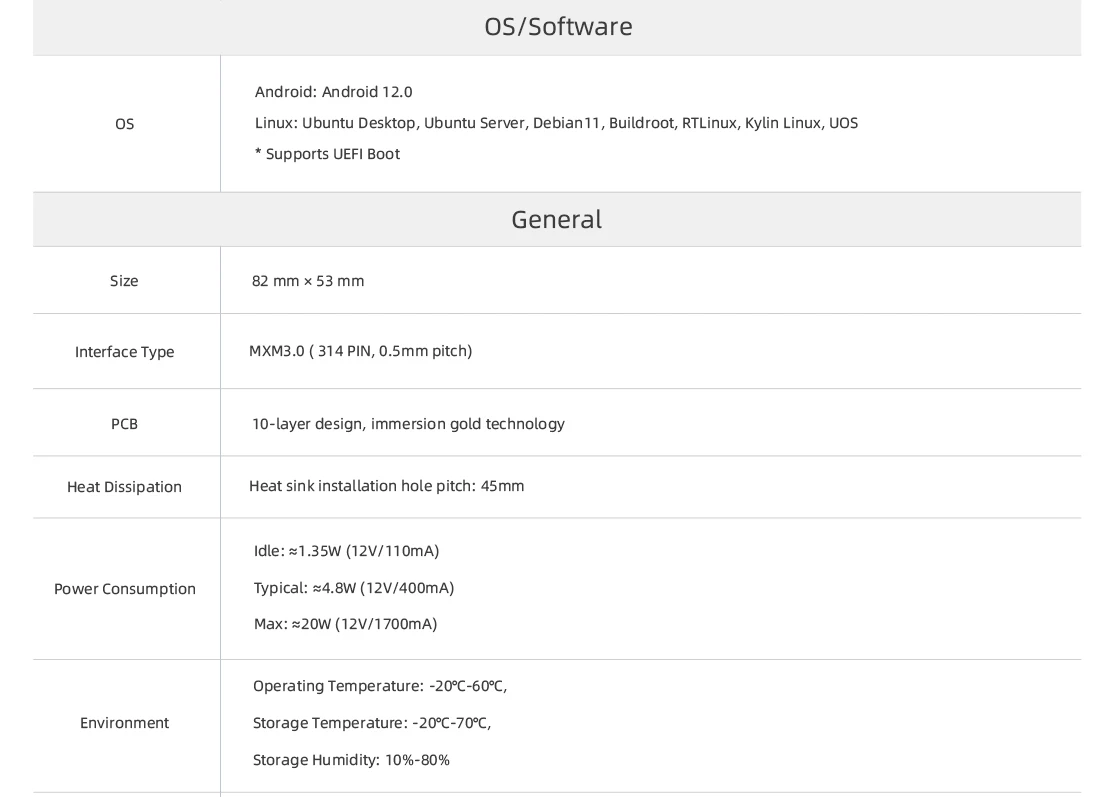Image resolution: width=1118 pixels, height=797 pixels.
Task: Click the Heat Dissipation label
Action: [125, 487]
